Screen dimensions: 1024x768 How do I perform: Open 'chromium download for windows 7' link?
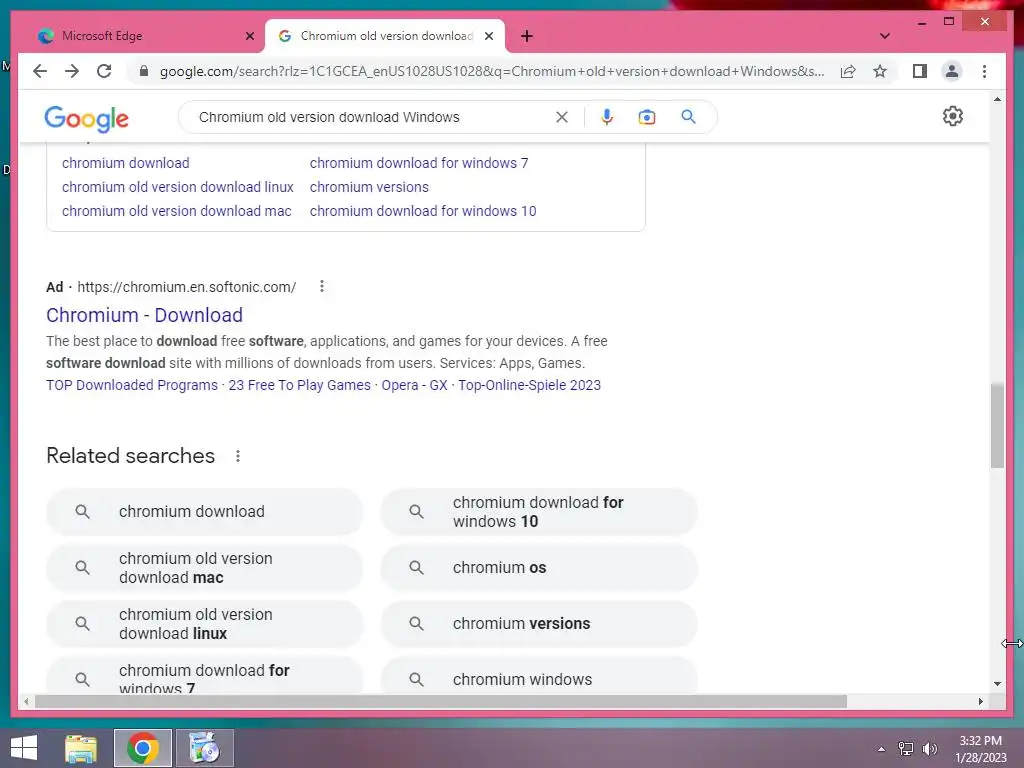click(x=419, y=163)
